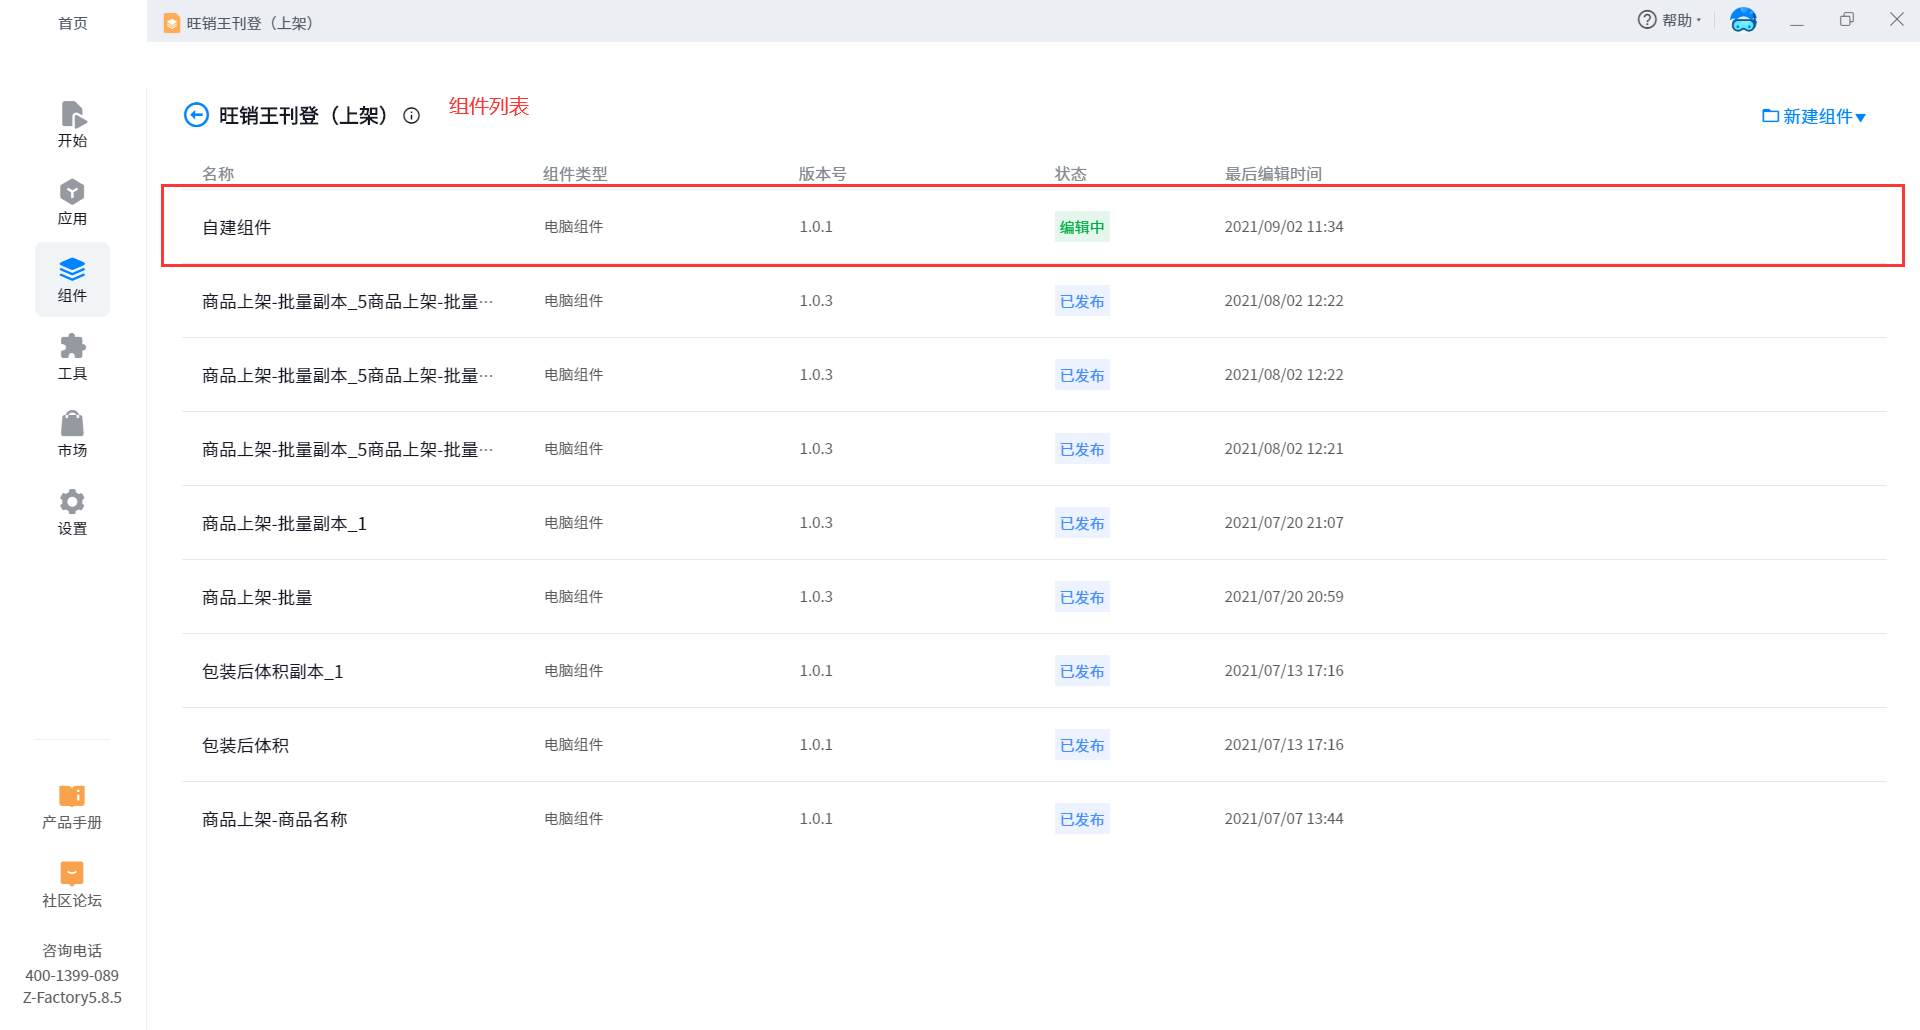Viewport: 1920px width, 1030px height.
Task: Click the info icon beside the title
Action: (x=411, y=116)
